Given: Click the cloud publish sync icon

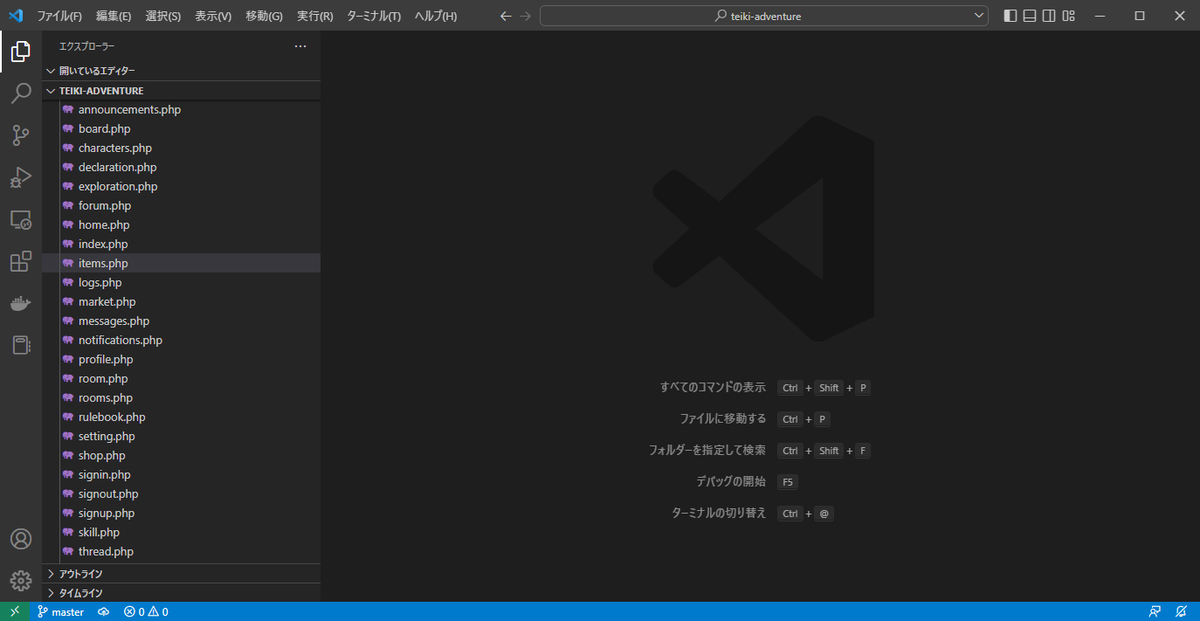Looking at the screenshot, I should 103,612.
